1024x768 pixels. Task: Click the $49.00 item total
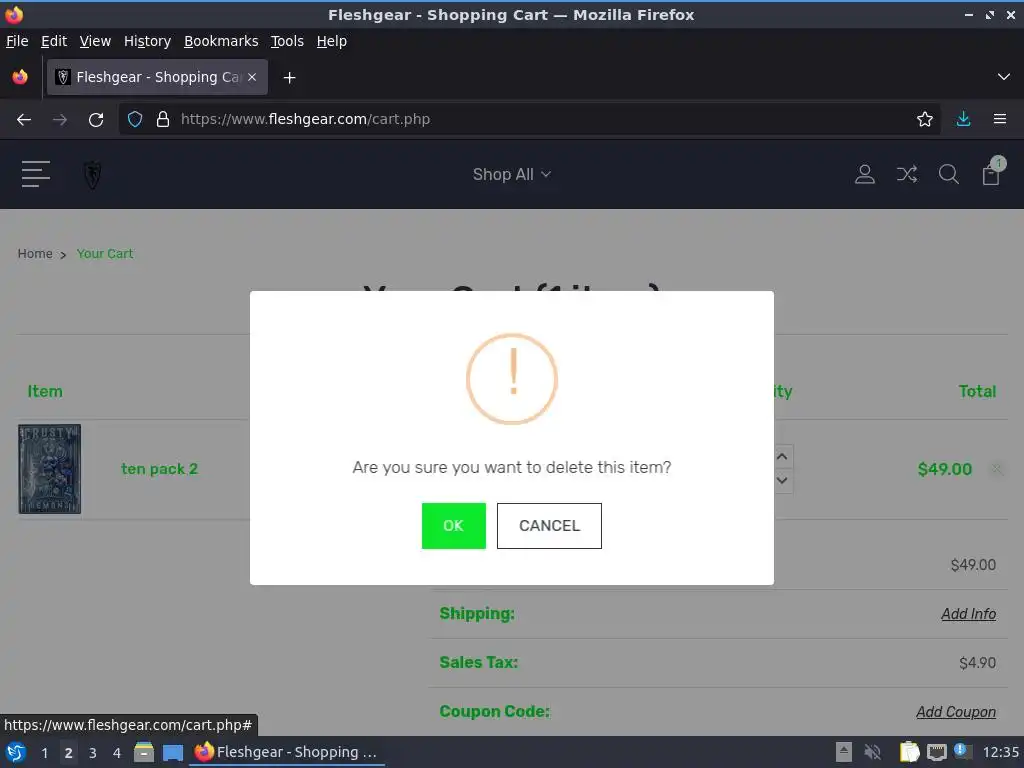click(944, 469)
